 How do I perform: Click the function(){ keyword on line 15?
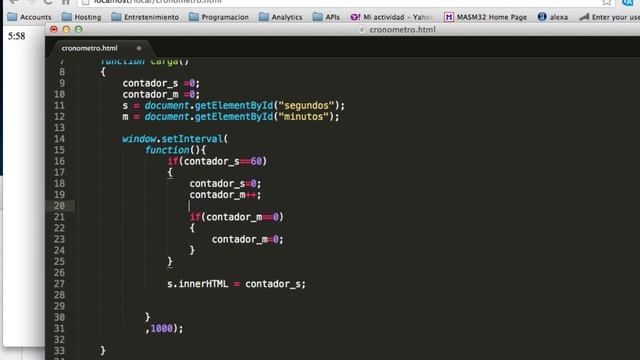click(x=176, y=150)
